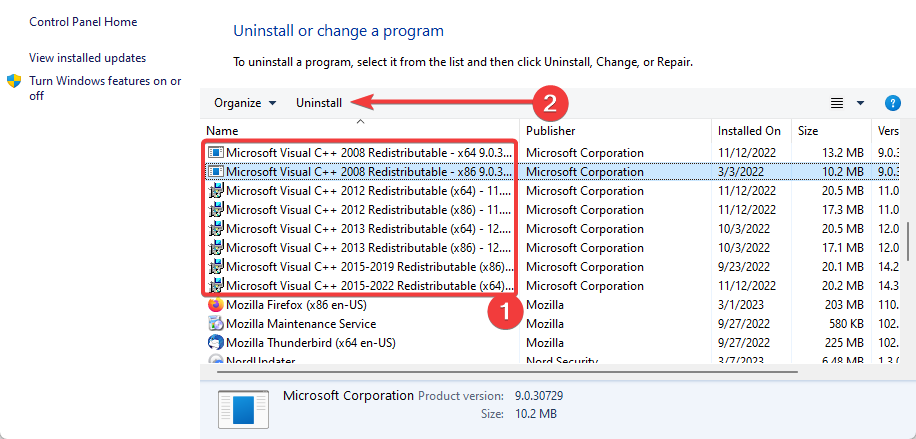Viewport: 916px width, 439px height.
Task: Click the 17.1 MB size cell
Action: [x=841, y=248]
